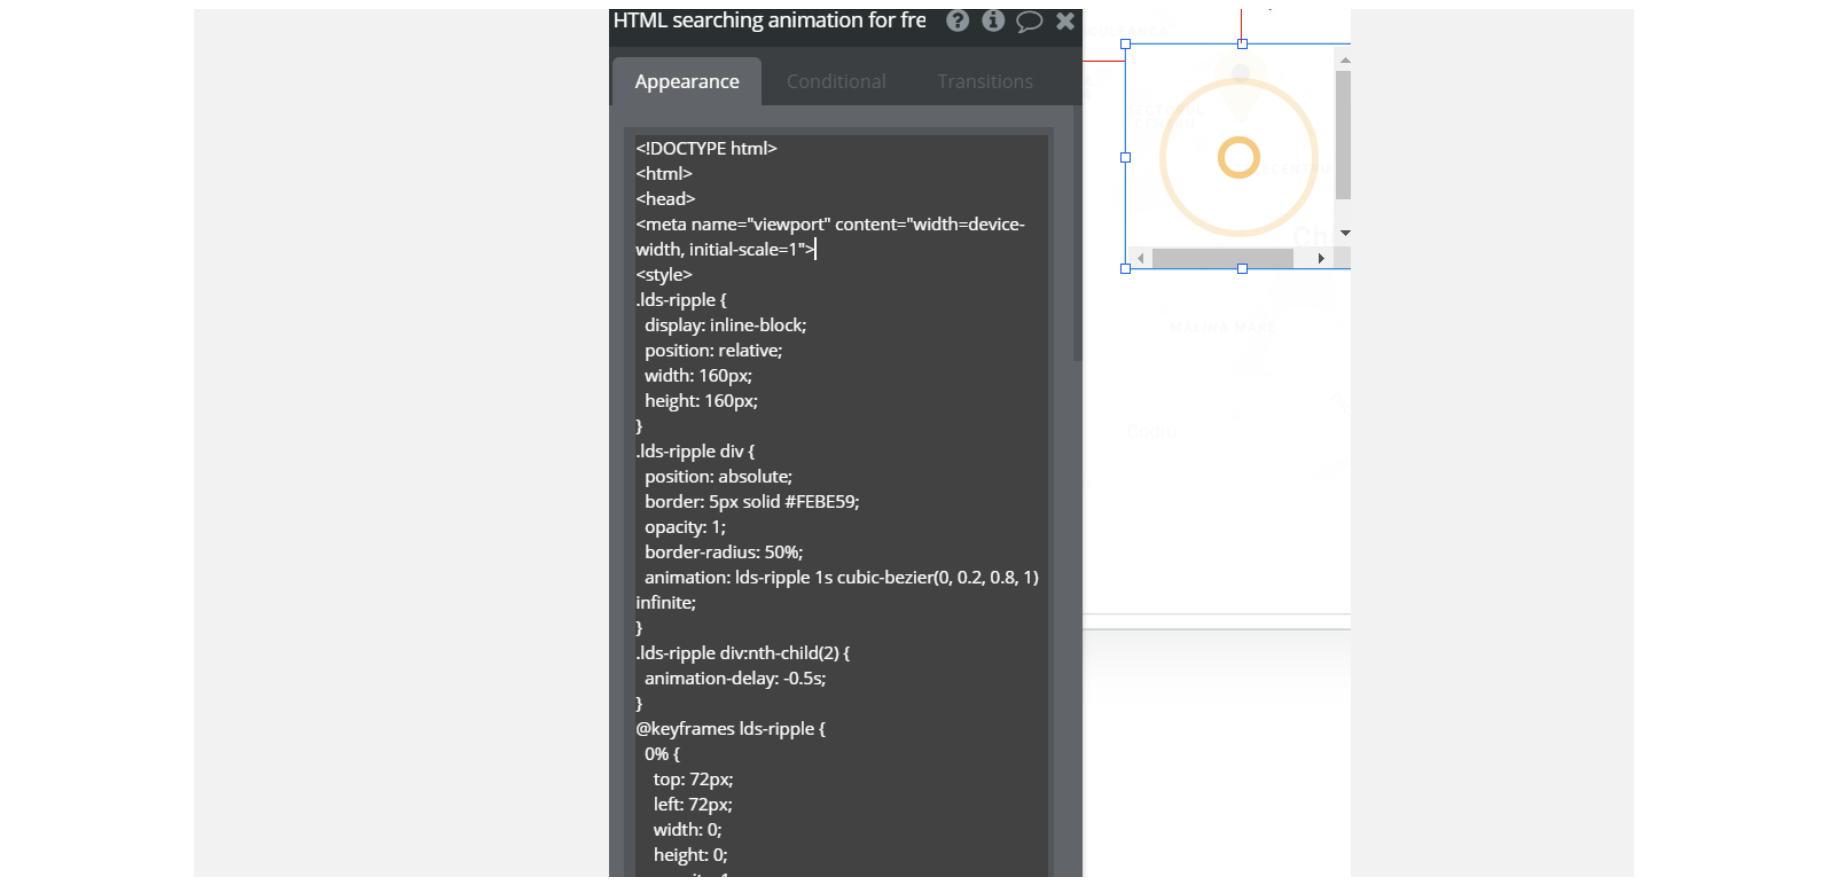Click top-middle resize handle of HTML element

point(1242,44)
